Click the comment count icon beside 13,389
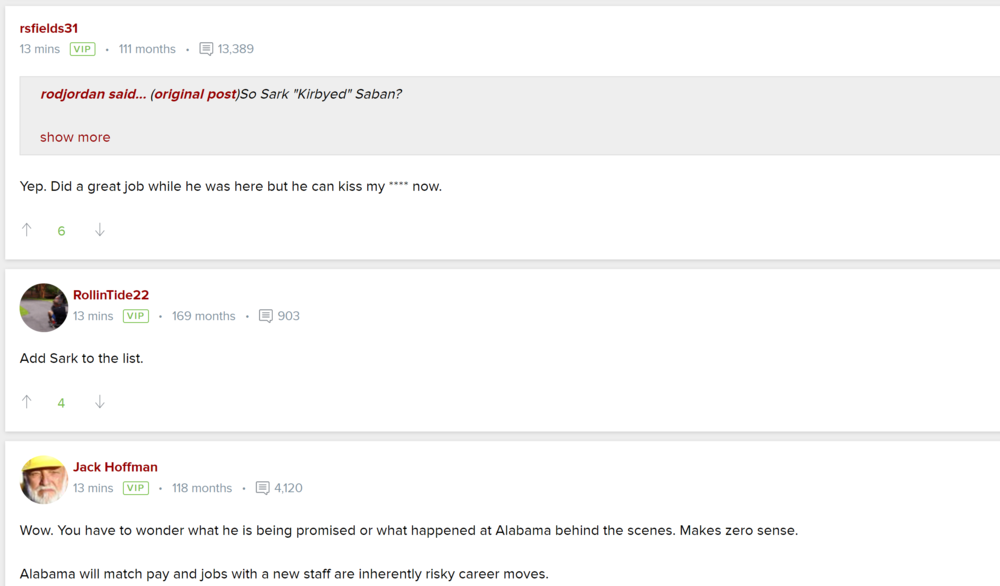Screen dimensions: 1000x586 click(206, 49)
